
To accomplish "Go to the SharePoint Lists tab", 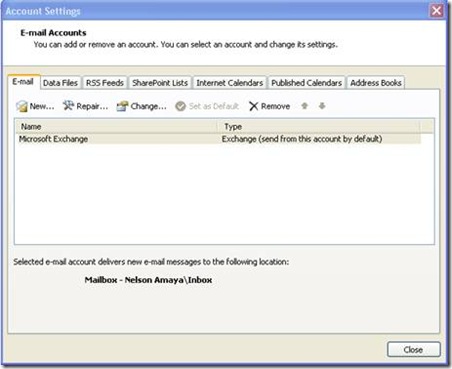I will click(160, 83).
